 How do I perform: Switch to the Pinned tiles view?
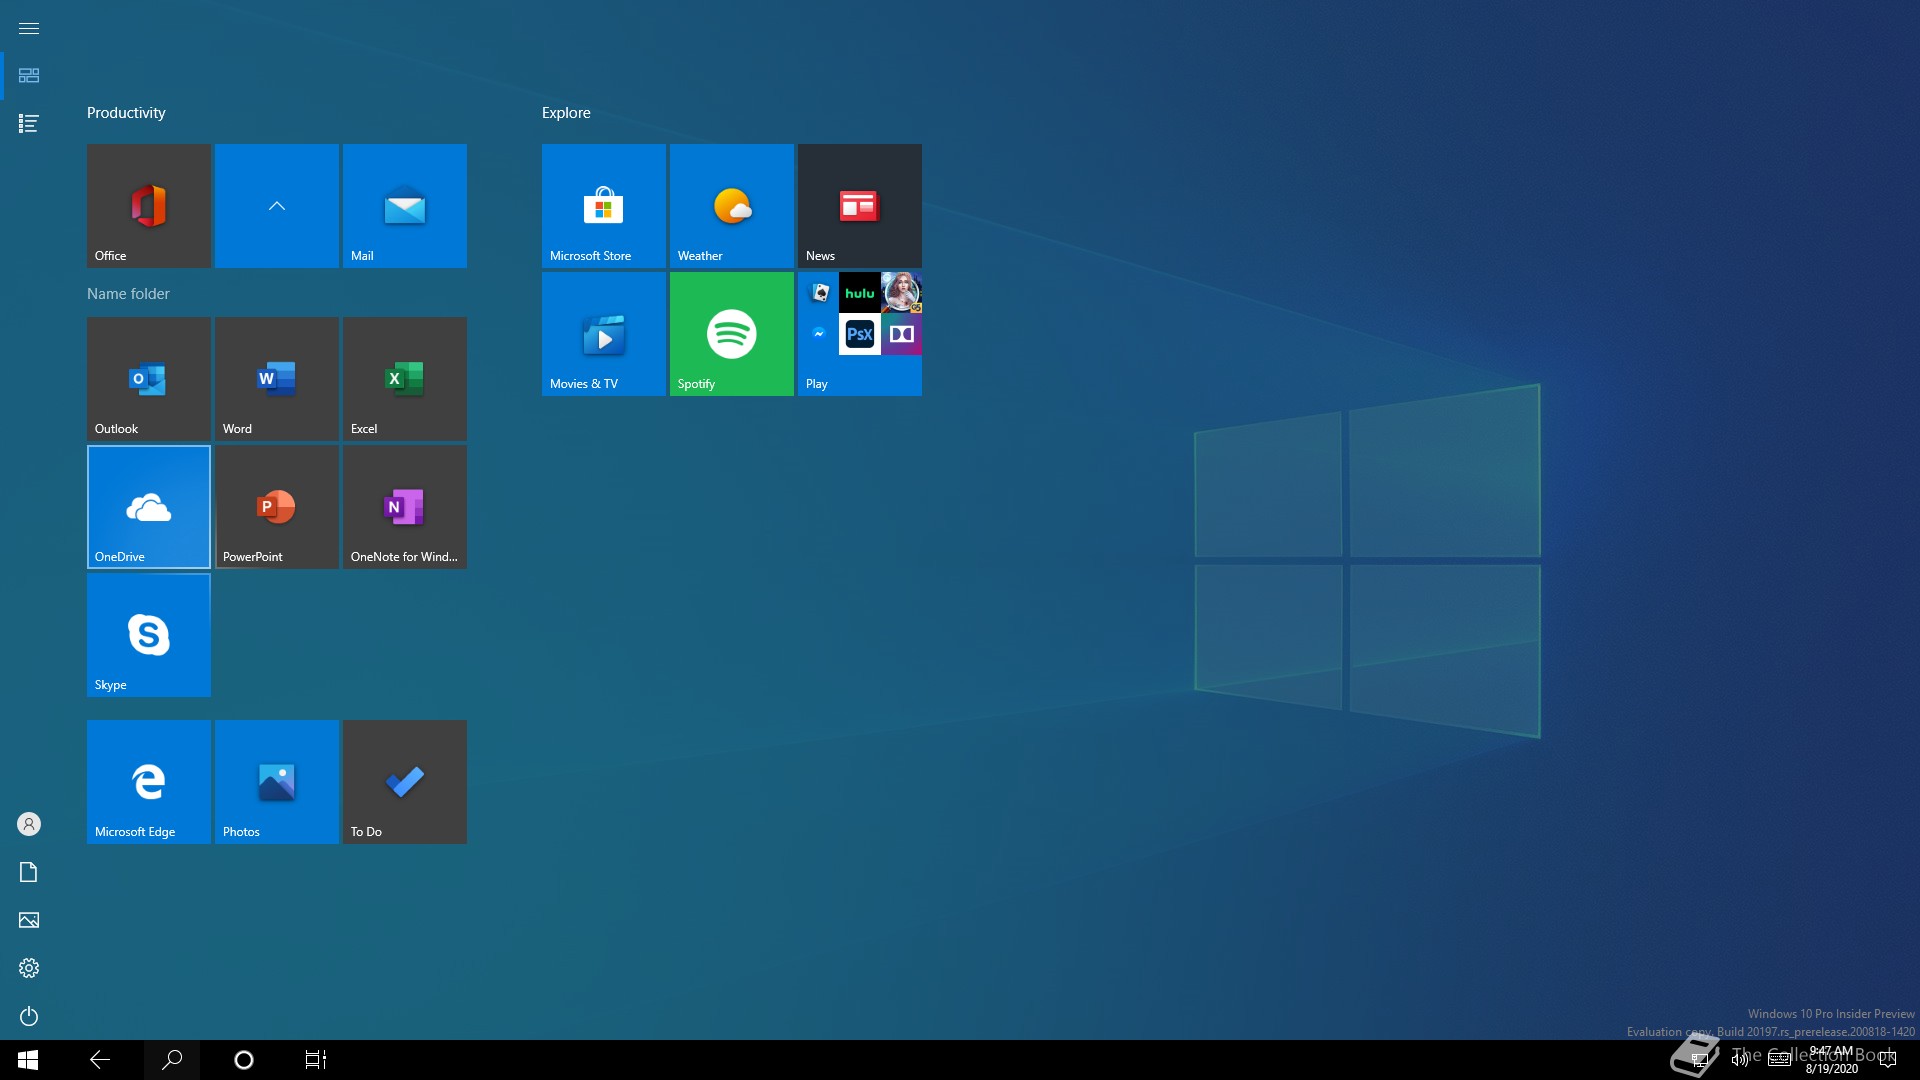(x=29, y=76)
